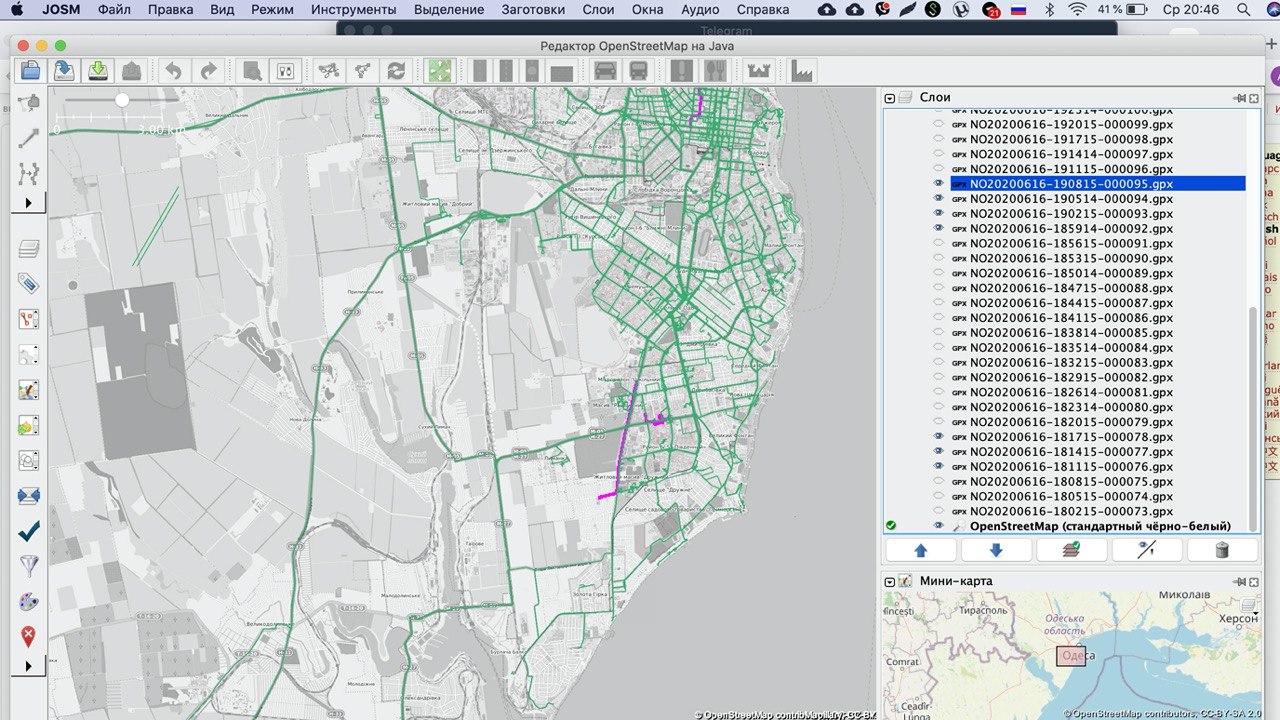This screenshot has width=1280, height=720.
Task: Click the Одеса rectangle on the mini-map
Action: (1071, 656)
